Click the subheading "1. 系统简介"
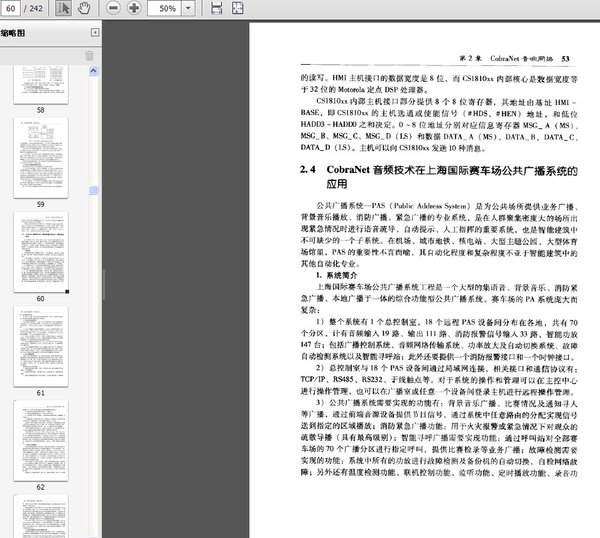The width and height of the screenshot is (600, 538). click(337, 275)
